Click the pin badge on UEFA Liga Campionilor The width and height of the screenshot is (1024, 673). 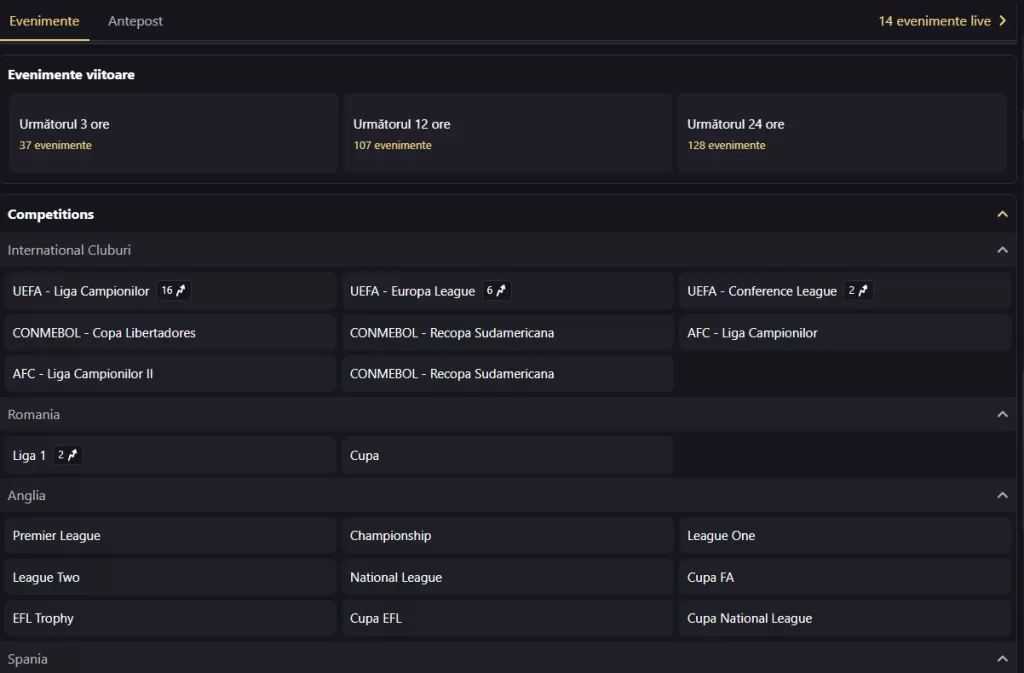click(173, 290)
